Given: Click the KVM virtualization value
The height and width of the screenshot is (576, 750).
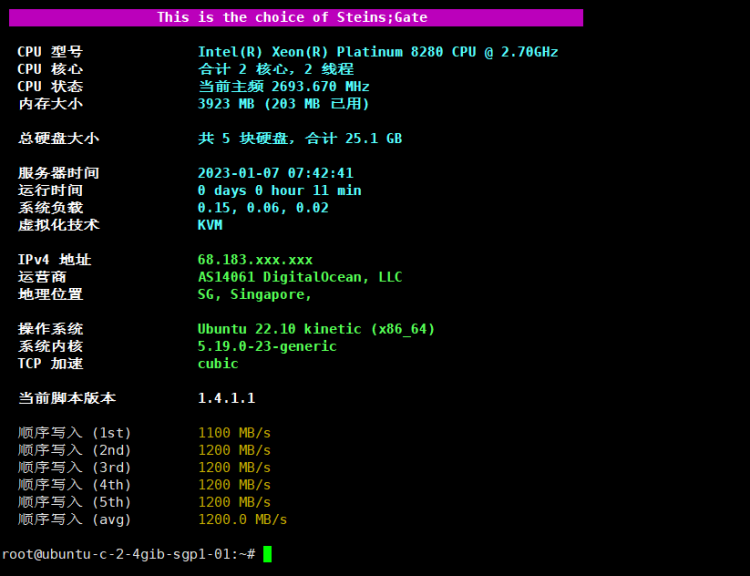Looking at the screenshot, I should 210,225.
